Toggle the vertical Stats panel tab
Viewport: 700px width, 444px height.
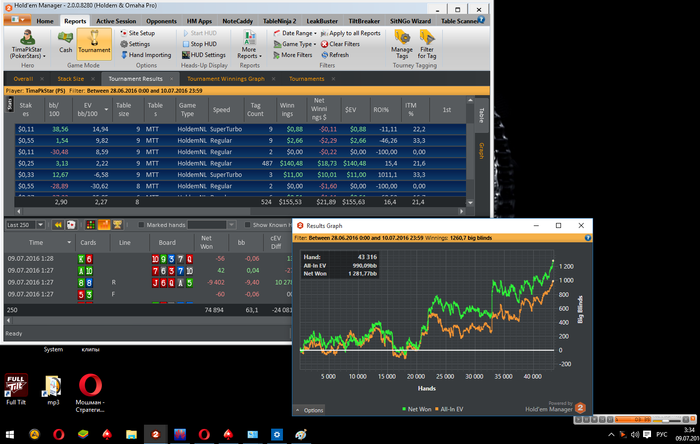pyautogui.click(x=10, y=104)
